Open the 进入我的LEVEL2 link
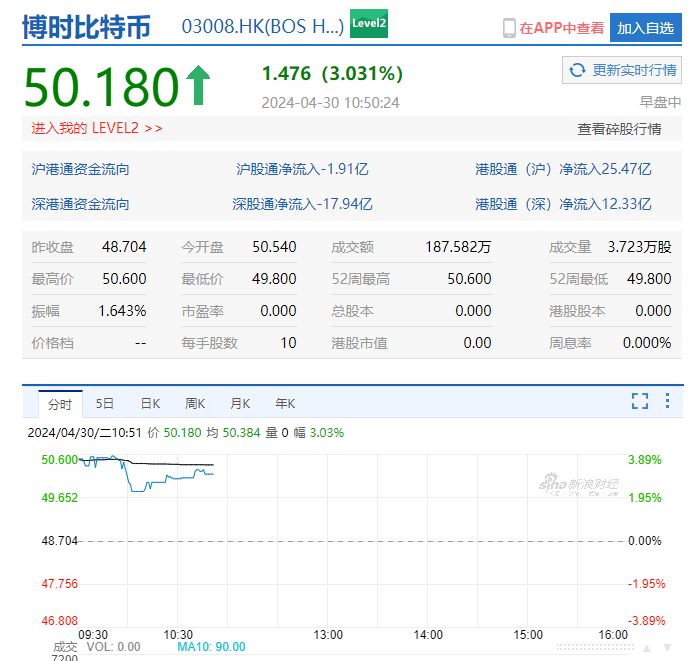Image resolution: width=696 pixels, height=661 pixels. 97,128
